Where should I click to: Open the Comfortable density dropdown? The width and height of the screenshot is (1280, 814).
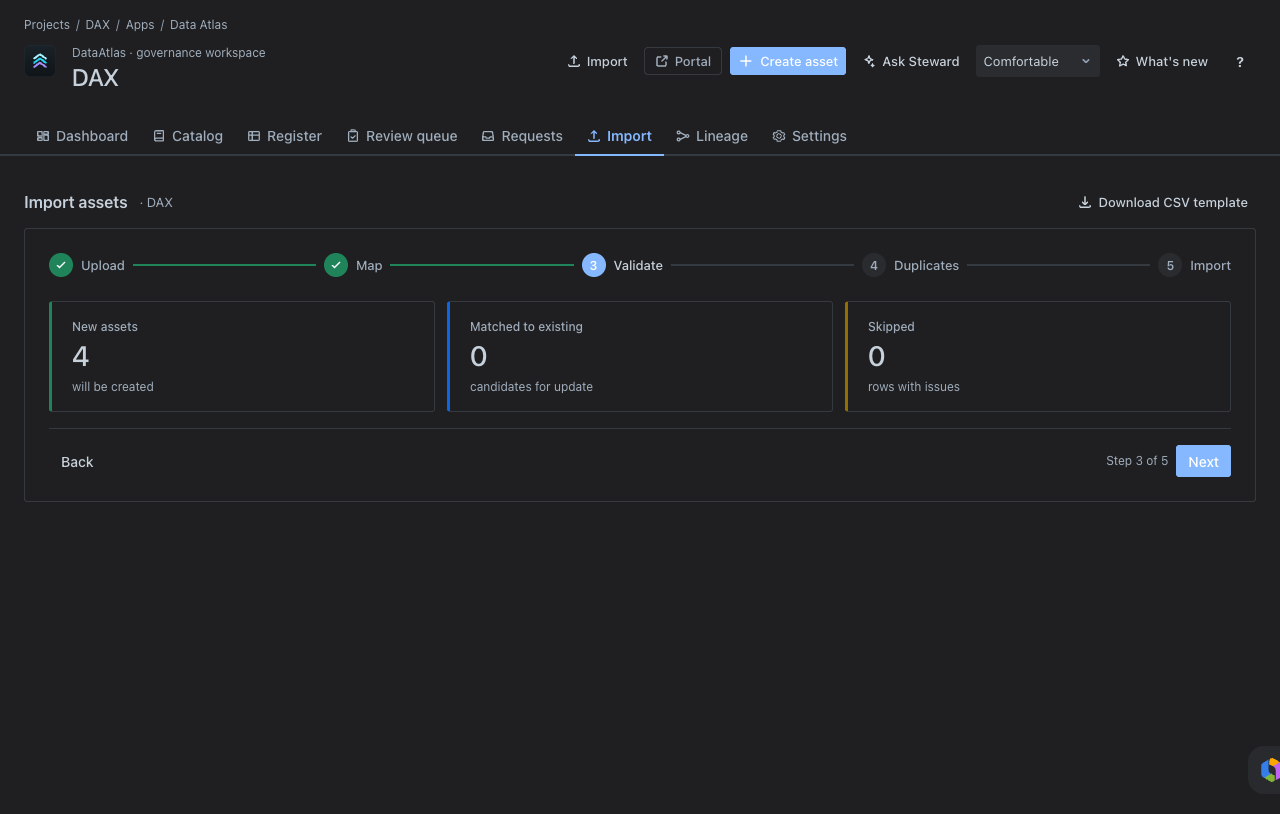click(x=1038, y=61)
